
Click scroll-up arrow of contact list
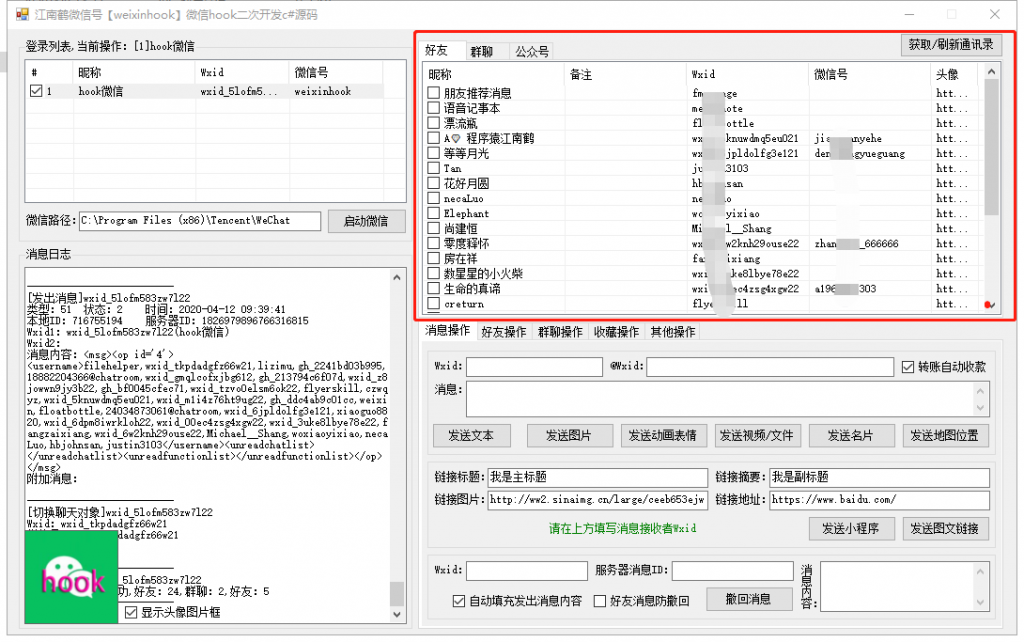[x=991, y=71]
